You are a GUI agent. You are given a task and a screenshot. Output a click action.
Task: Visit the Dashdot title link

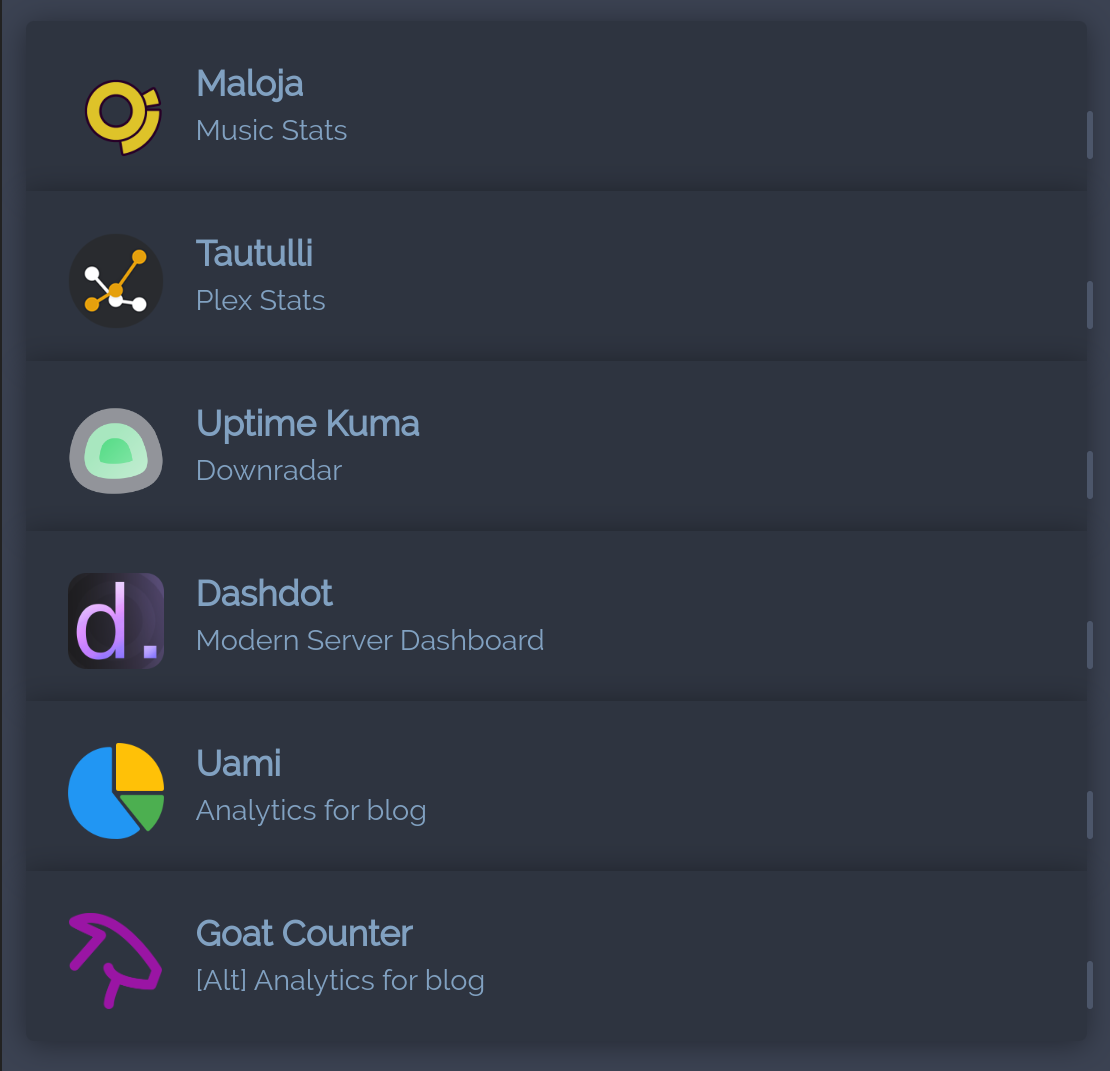point(264,593)
